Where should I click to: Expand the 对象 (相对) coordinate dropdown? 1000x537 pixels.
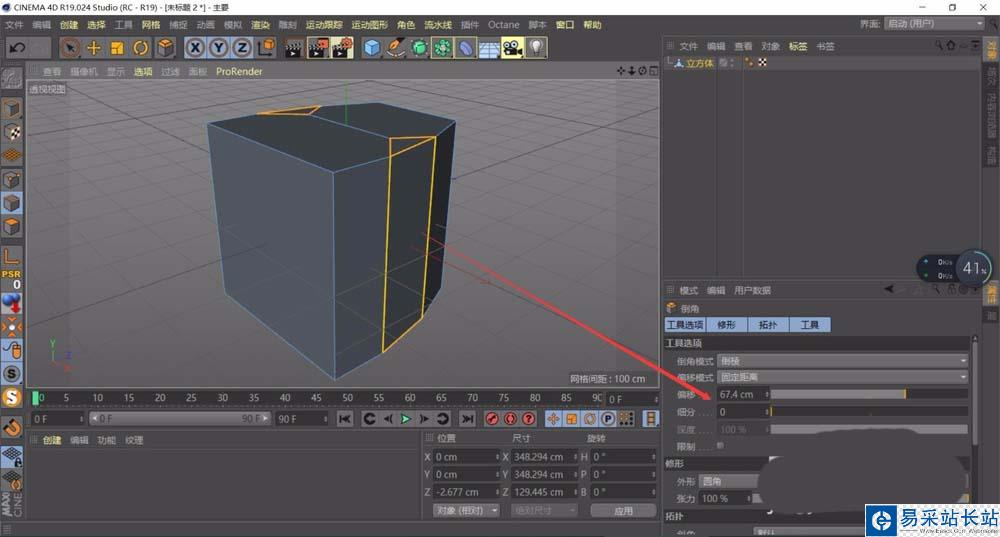465,510
